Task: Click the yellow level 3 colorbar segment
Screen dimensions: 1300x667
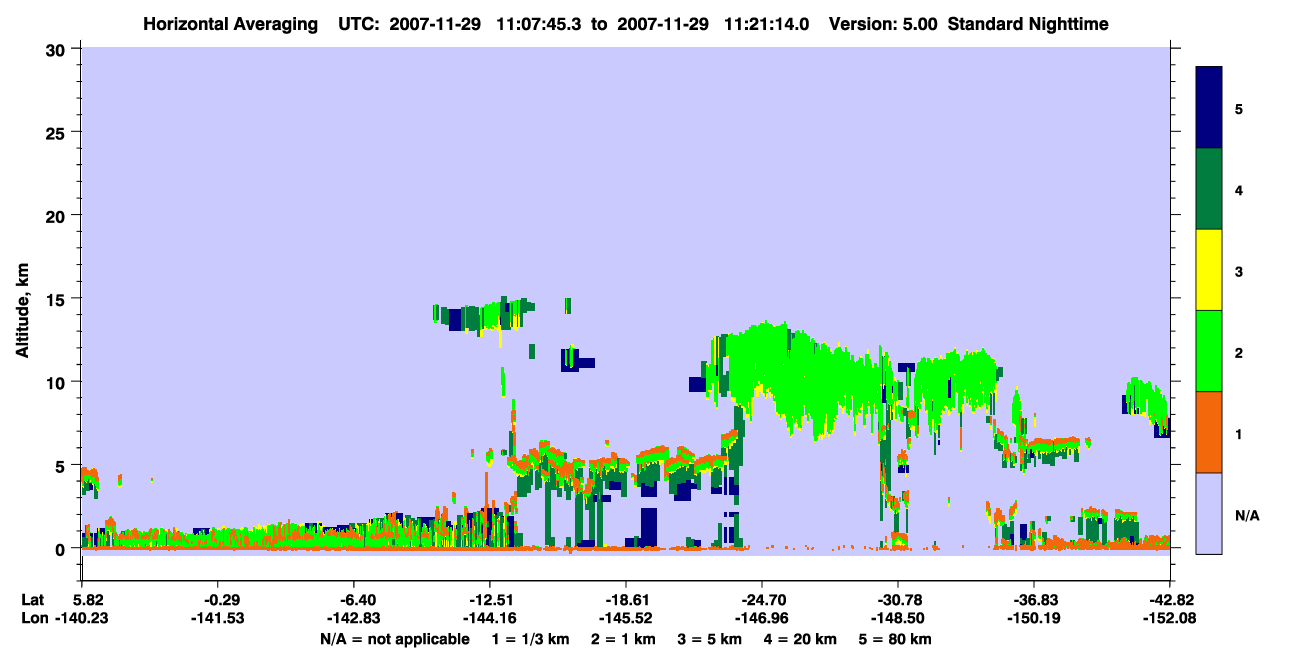Action: pyautogui.click(x=1209, y=270)
